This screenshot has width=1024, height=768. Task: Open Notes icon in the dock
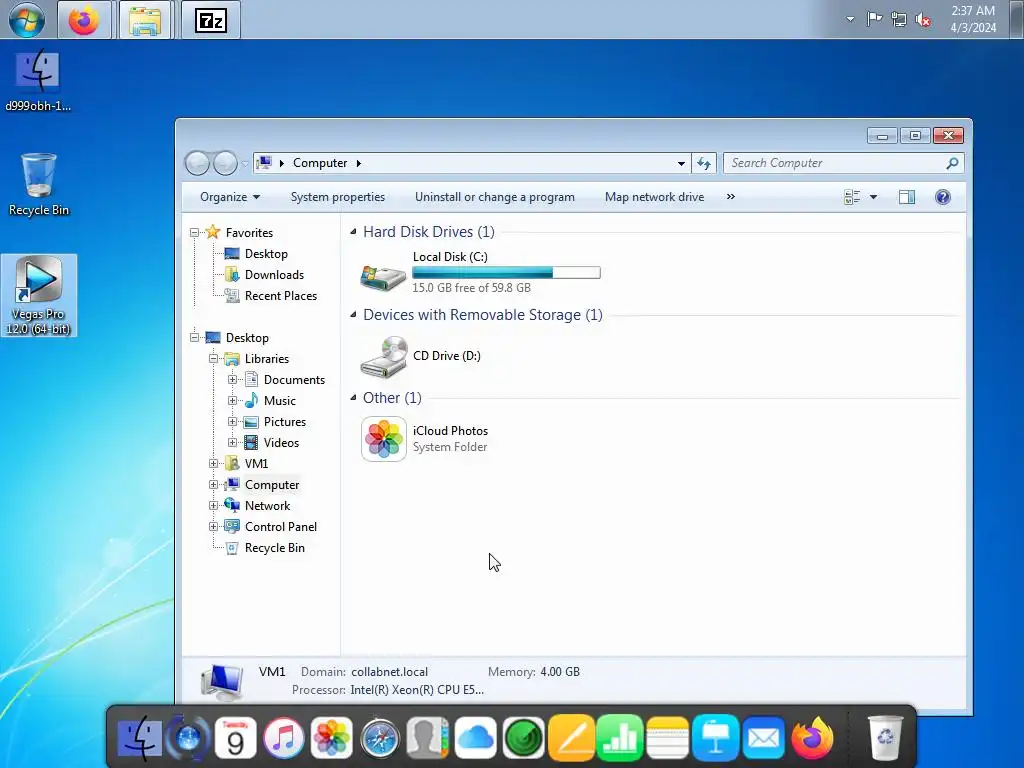tap(667, 739)
